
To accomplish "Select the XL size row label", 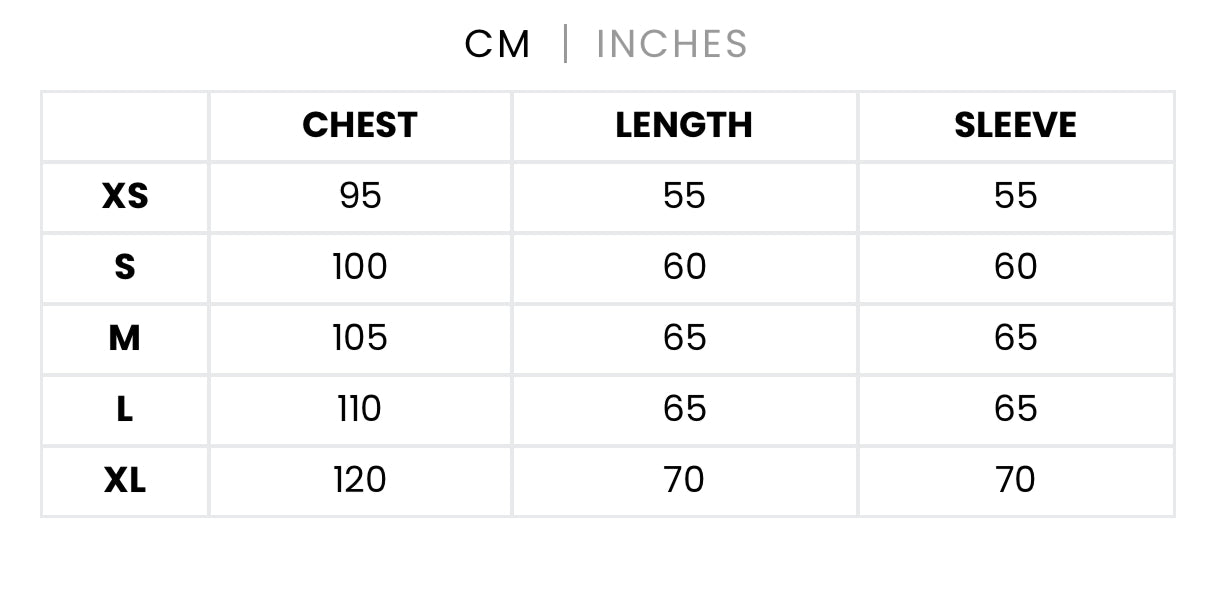I will 125,480.
